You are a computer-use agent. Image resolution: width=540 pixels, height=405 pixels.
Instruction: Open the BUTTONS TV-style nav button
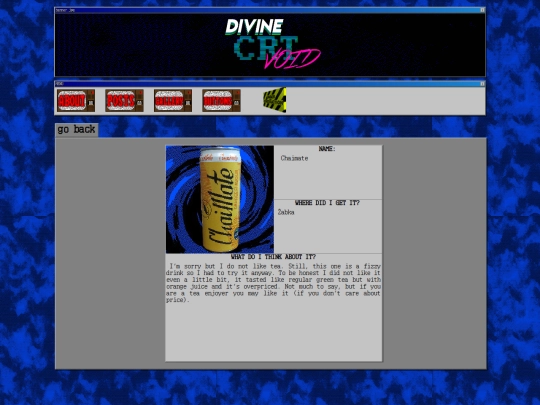221,101
